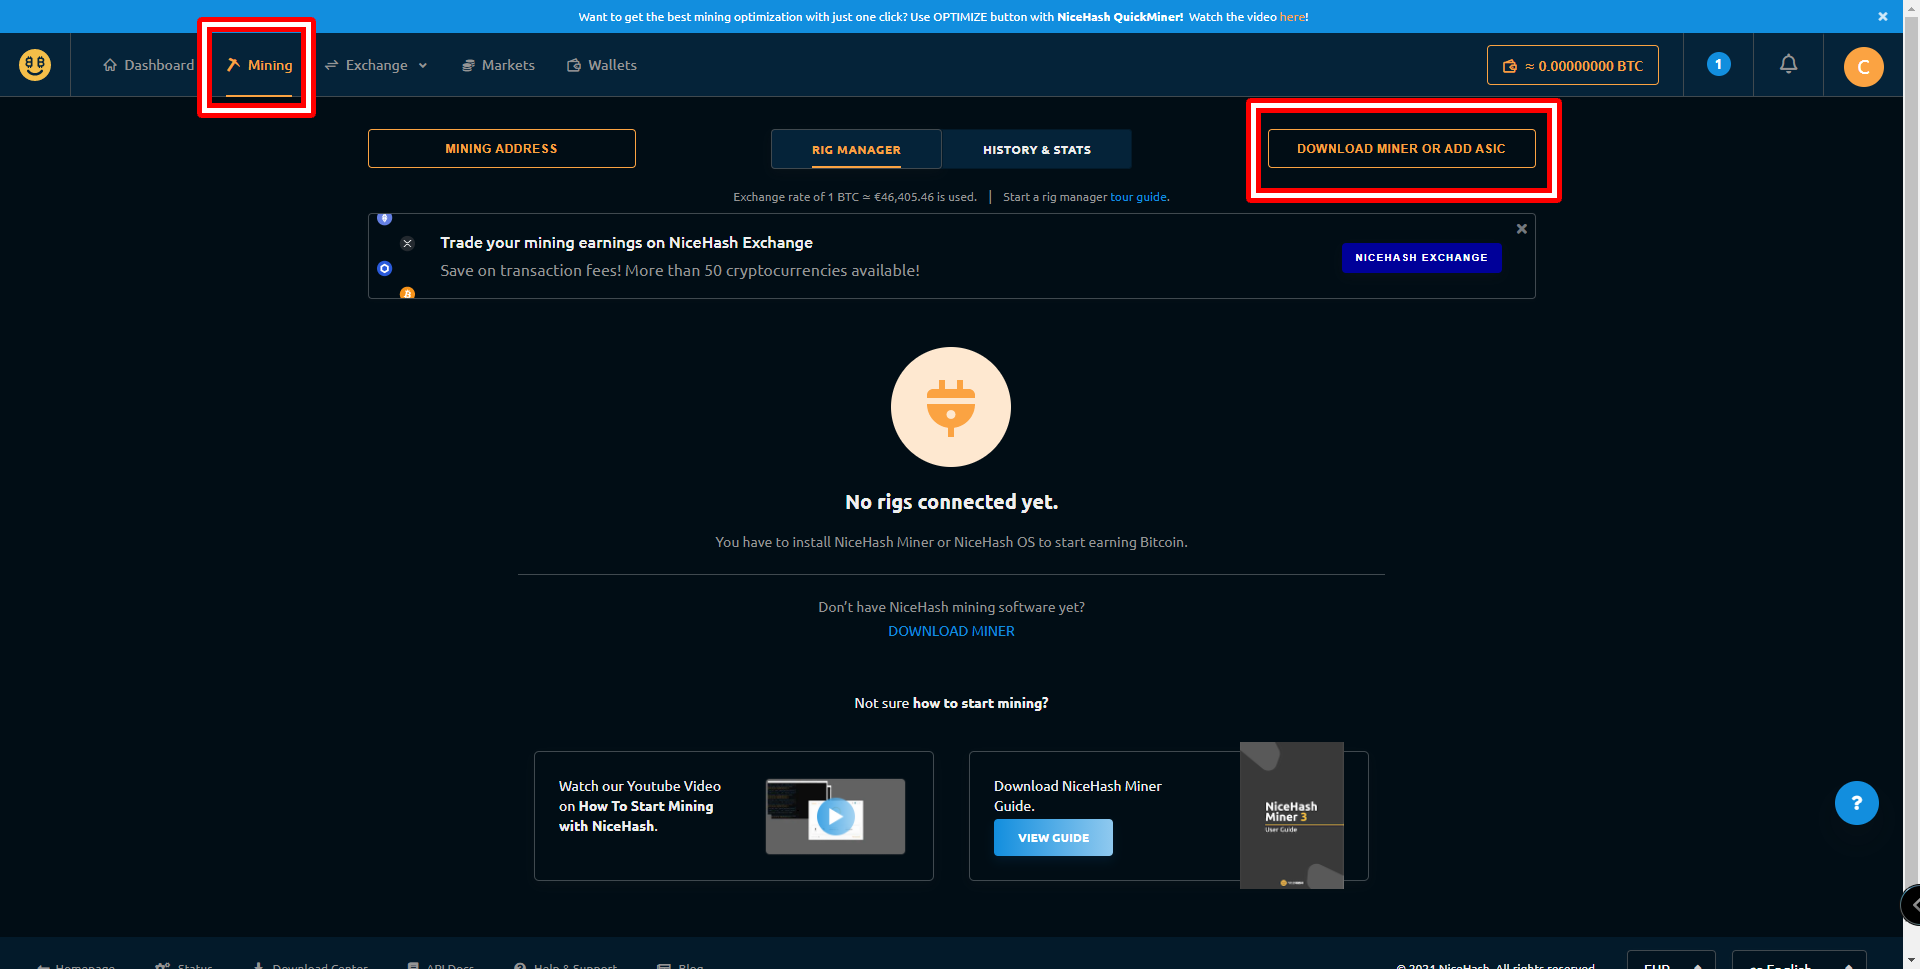Click the NiceHash smiley logo
Viewport: 1920px width, 969px height.
(x=33, y=64)
